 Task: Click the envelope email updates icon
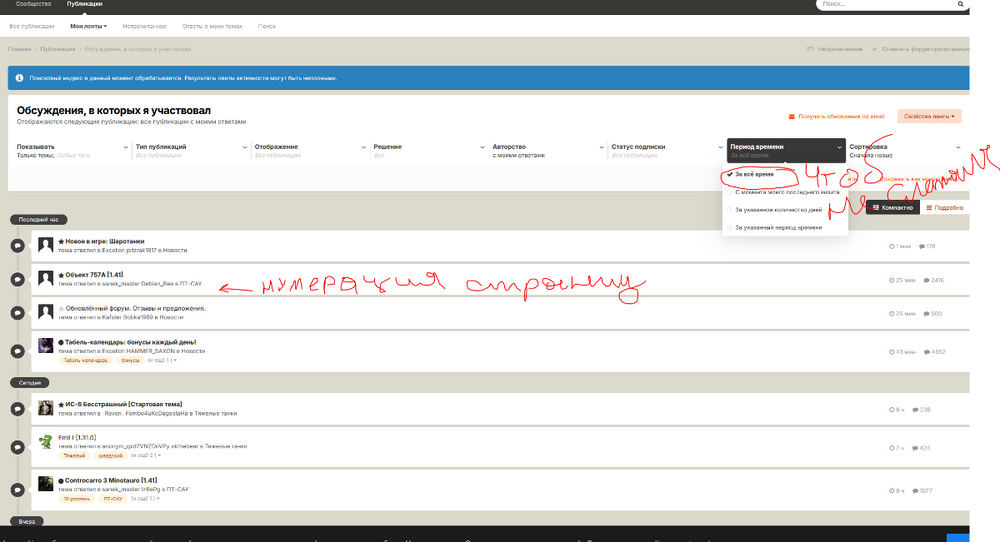pos(791,117)
